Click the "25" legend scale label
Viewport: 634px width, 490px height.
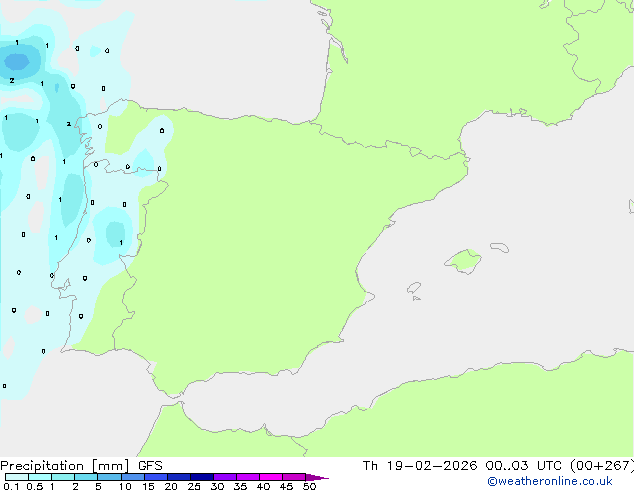point(194,486)
